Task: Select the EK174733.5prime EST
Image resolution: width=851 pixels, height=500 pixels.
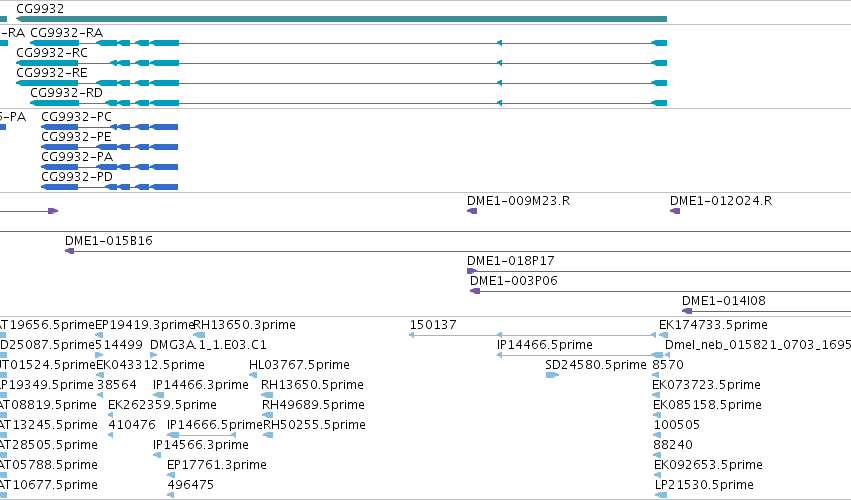Action: pos(663,336)
